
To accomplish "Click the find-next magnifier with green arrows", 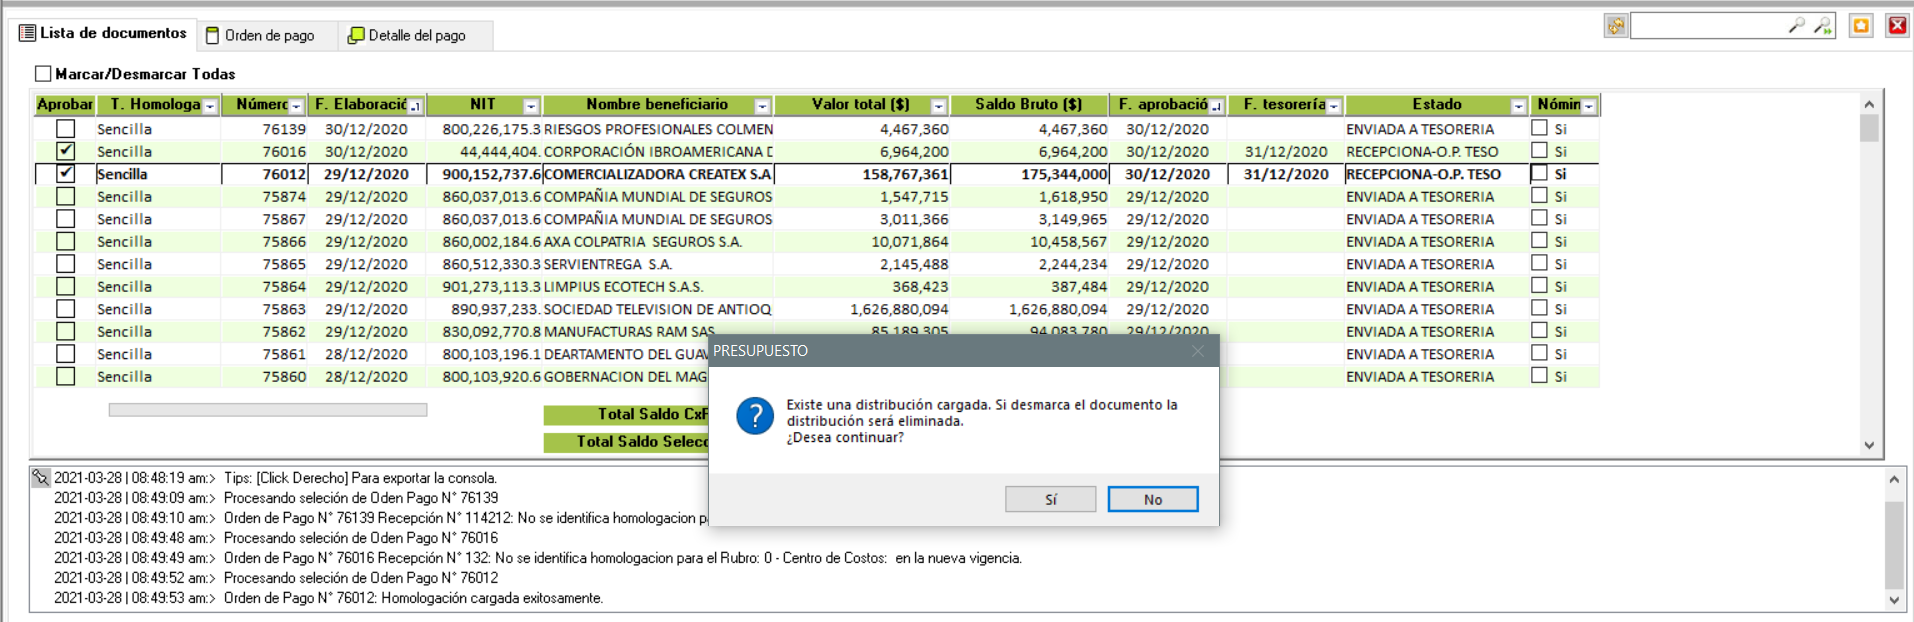I will [x=1823, y=26].
